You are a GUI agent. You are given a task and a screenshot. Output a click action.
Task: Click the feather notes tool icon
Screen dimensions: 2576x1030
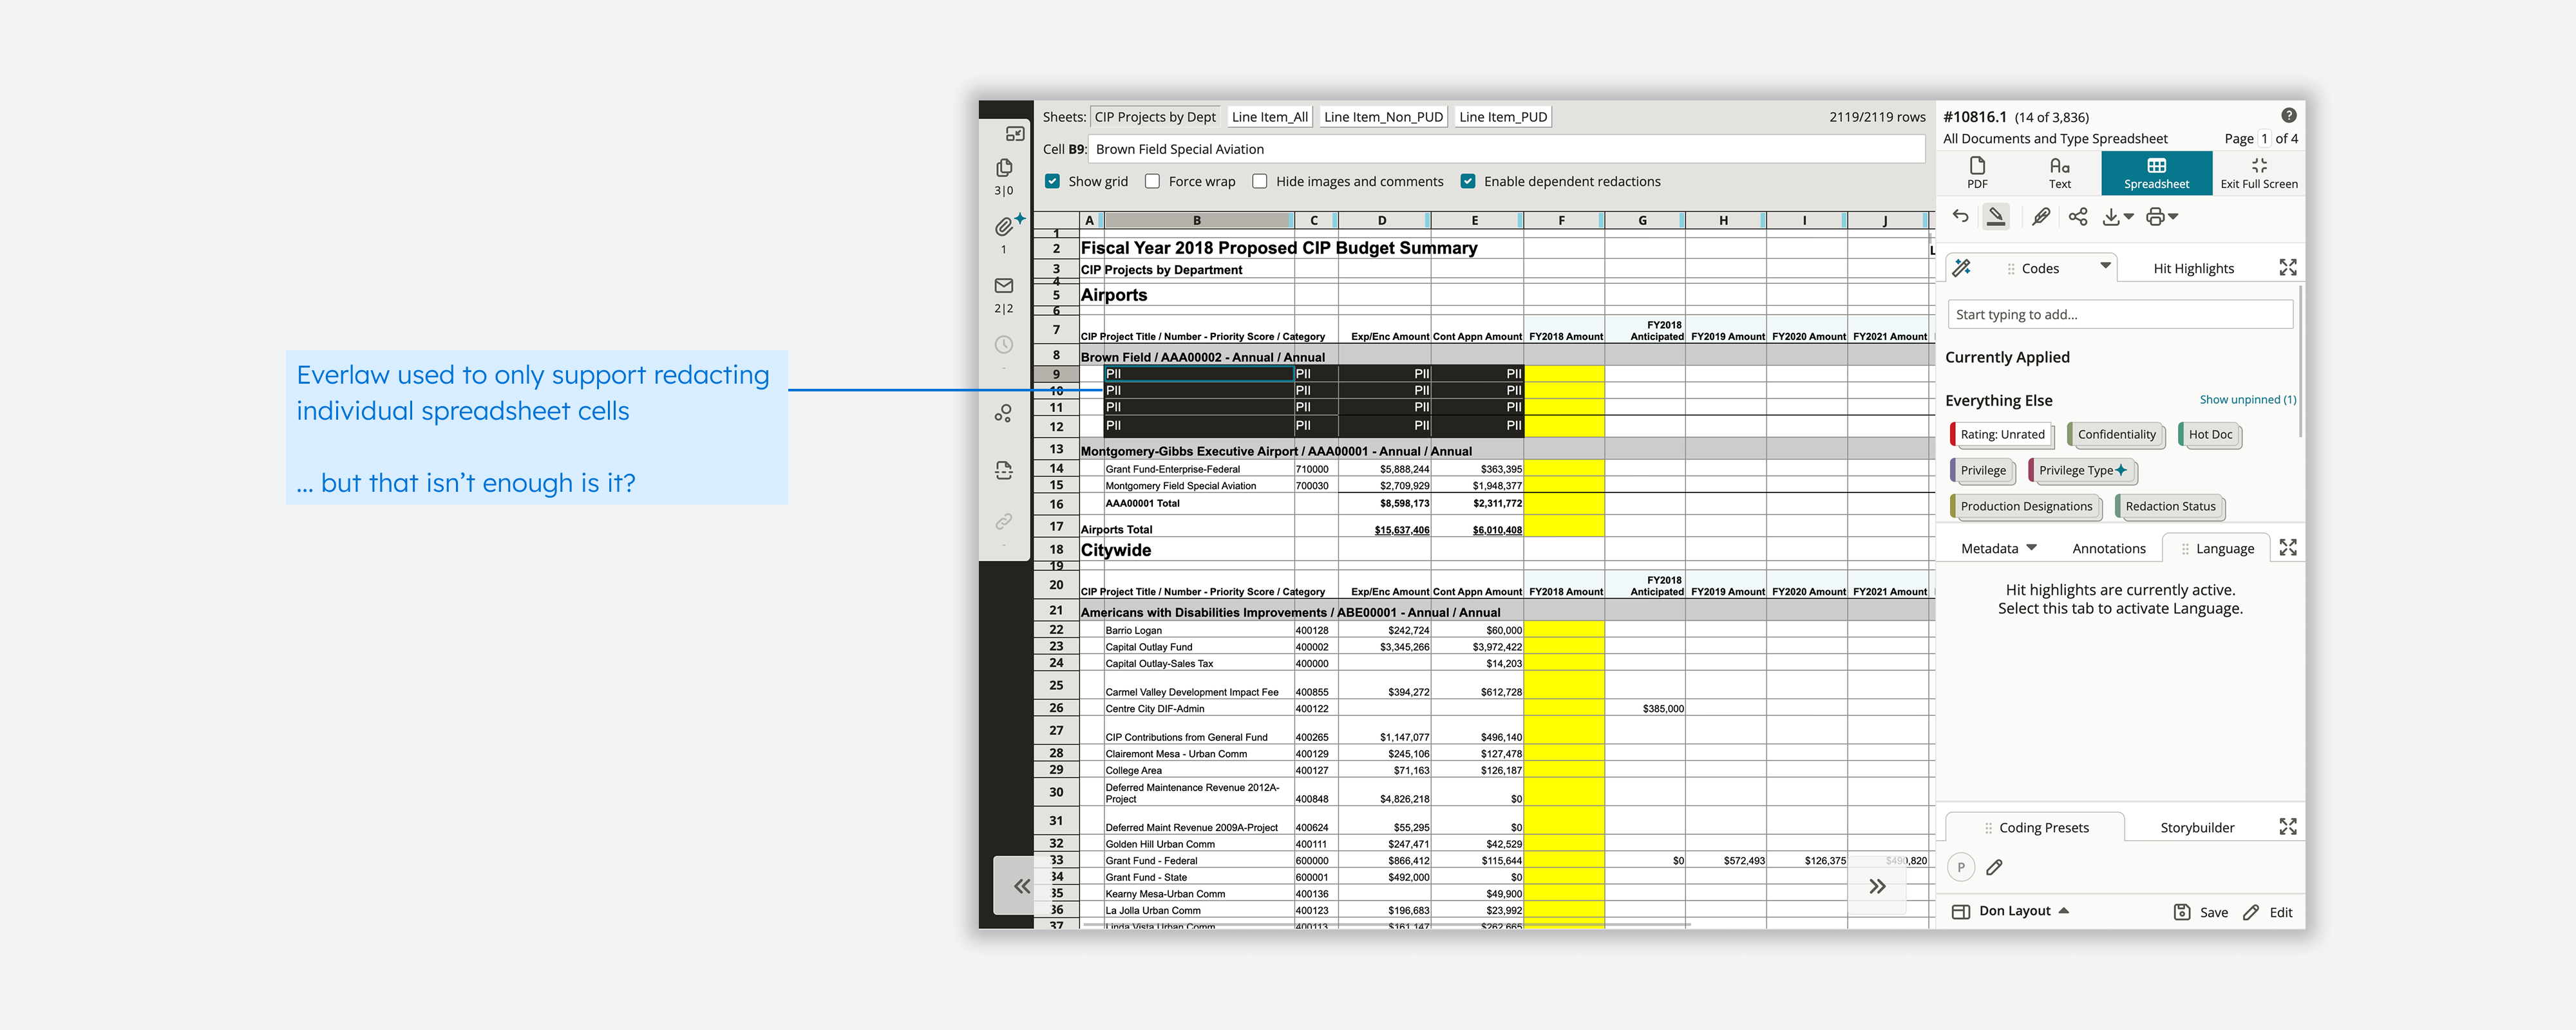click(2041, 216)
